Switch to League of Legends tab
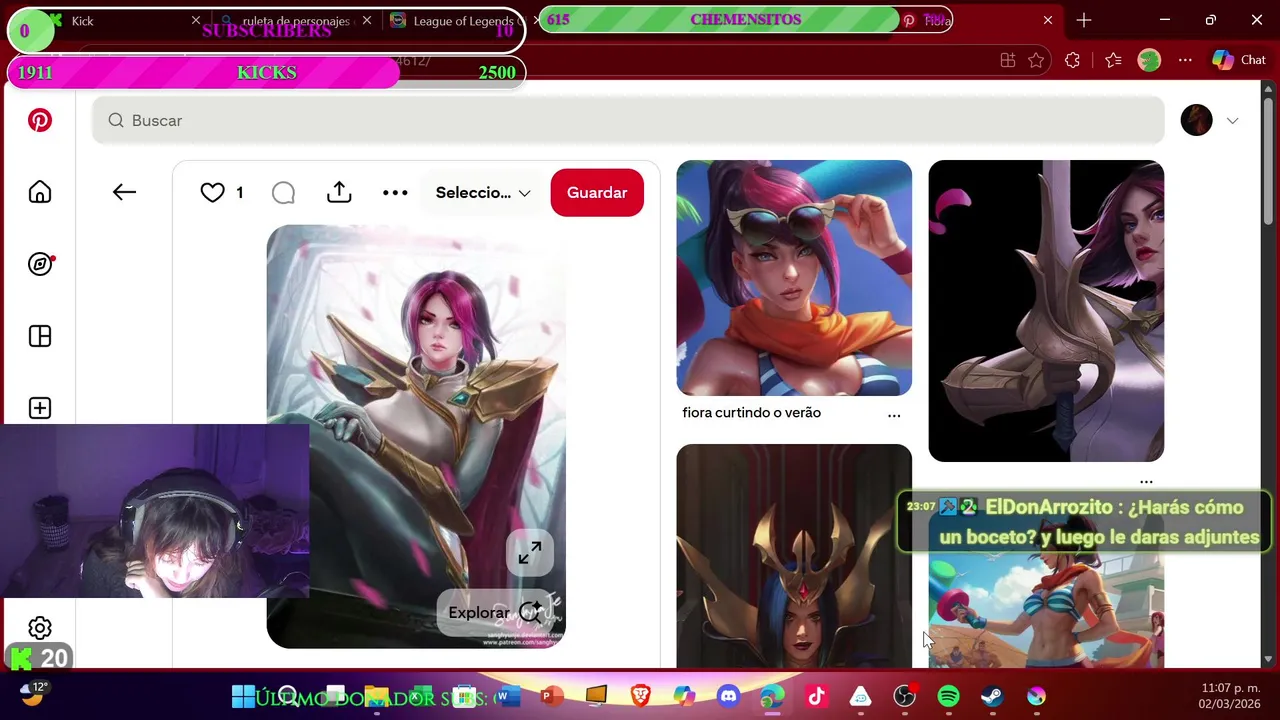Viewport: 1280px width, 720px height. [460, 20]
